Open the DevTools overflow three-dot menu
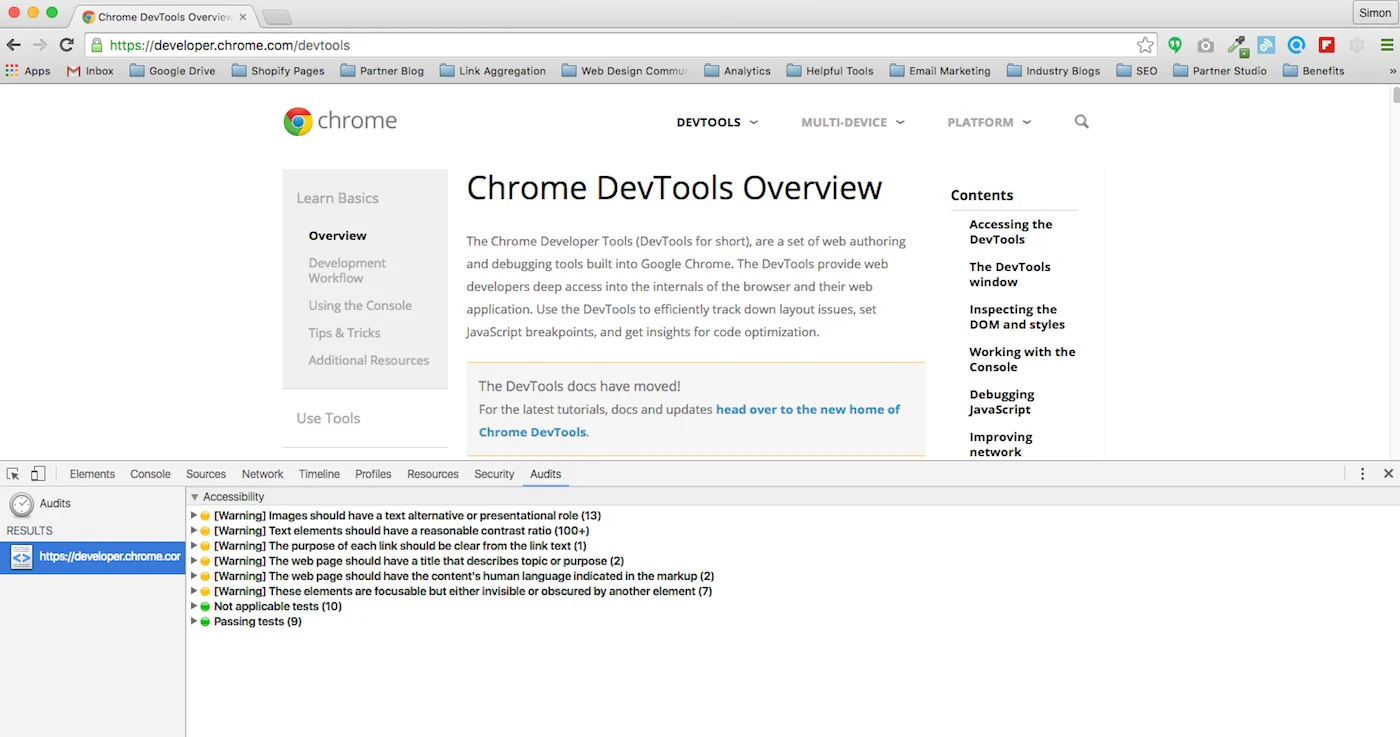The height and width of the screenshot is (737, 1400). click(1362, 473)
